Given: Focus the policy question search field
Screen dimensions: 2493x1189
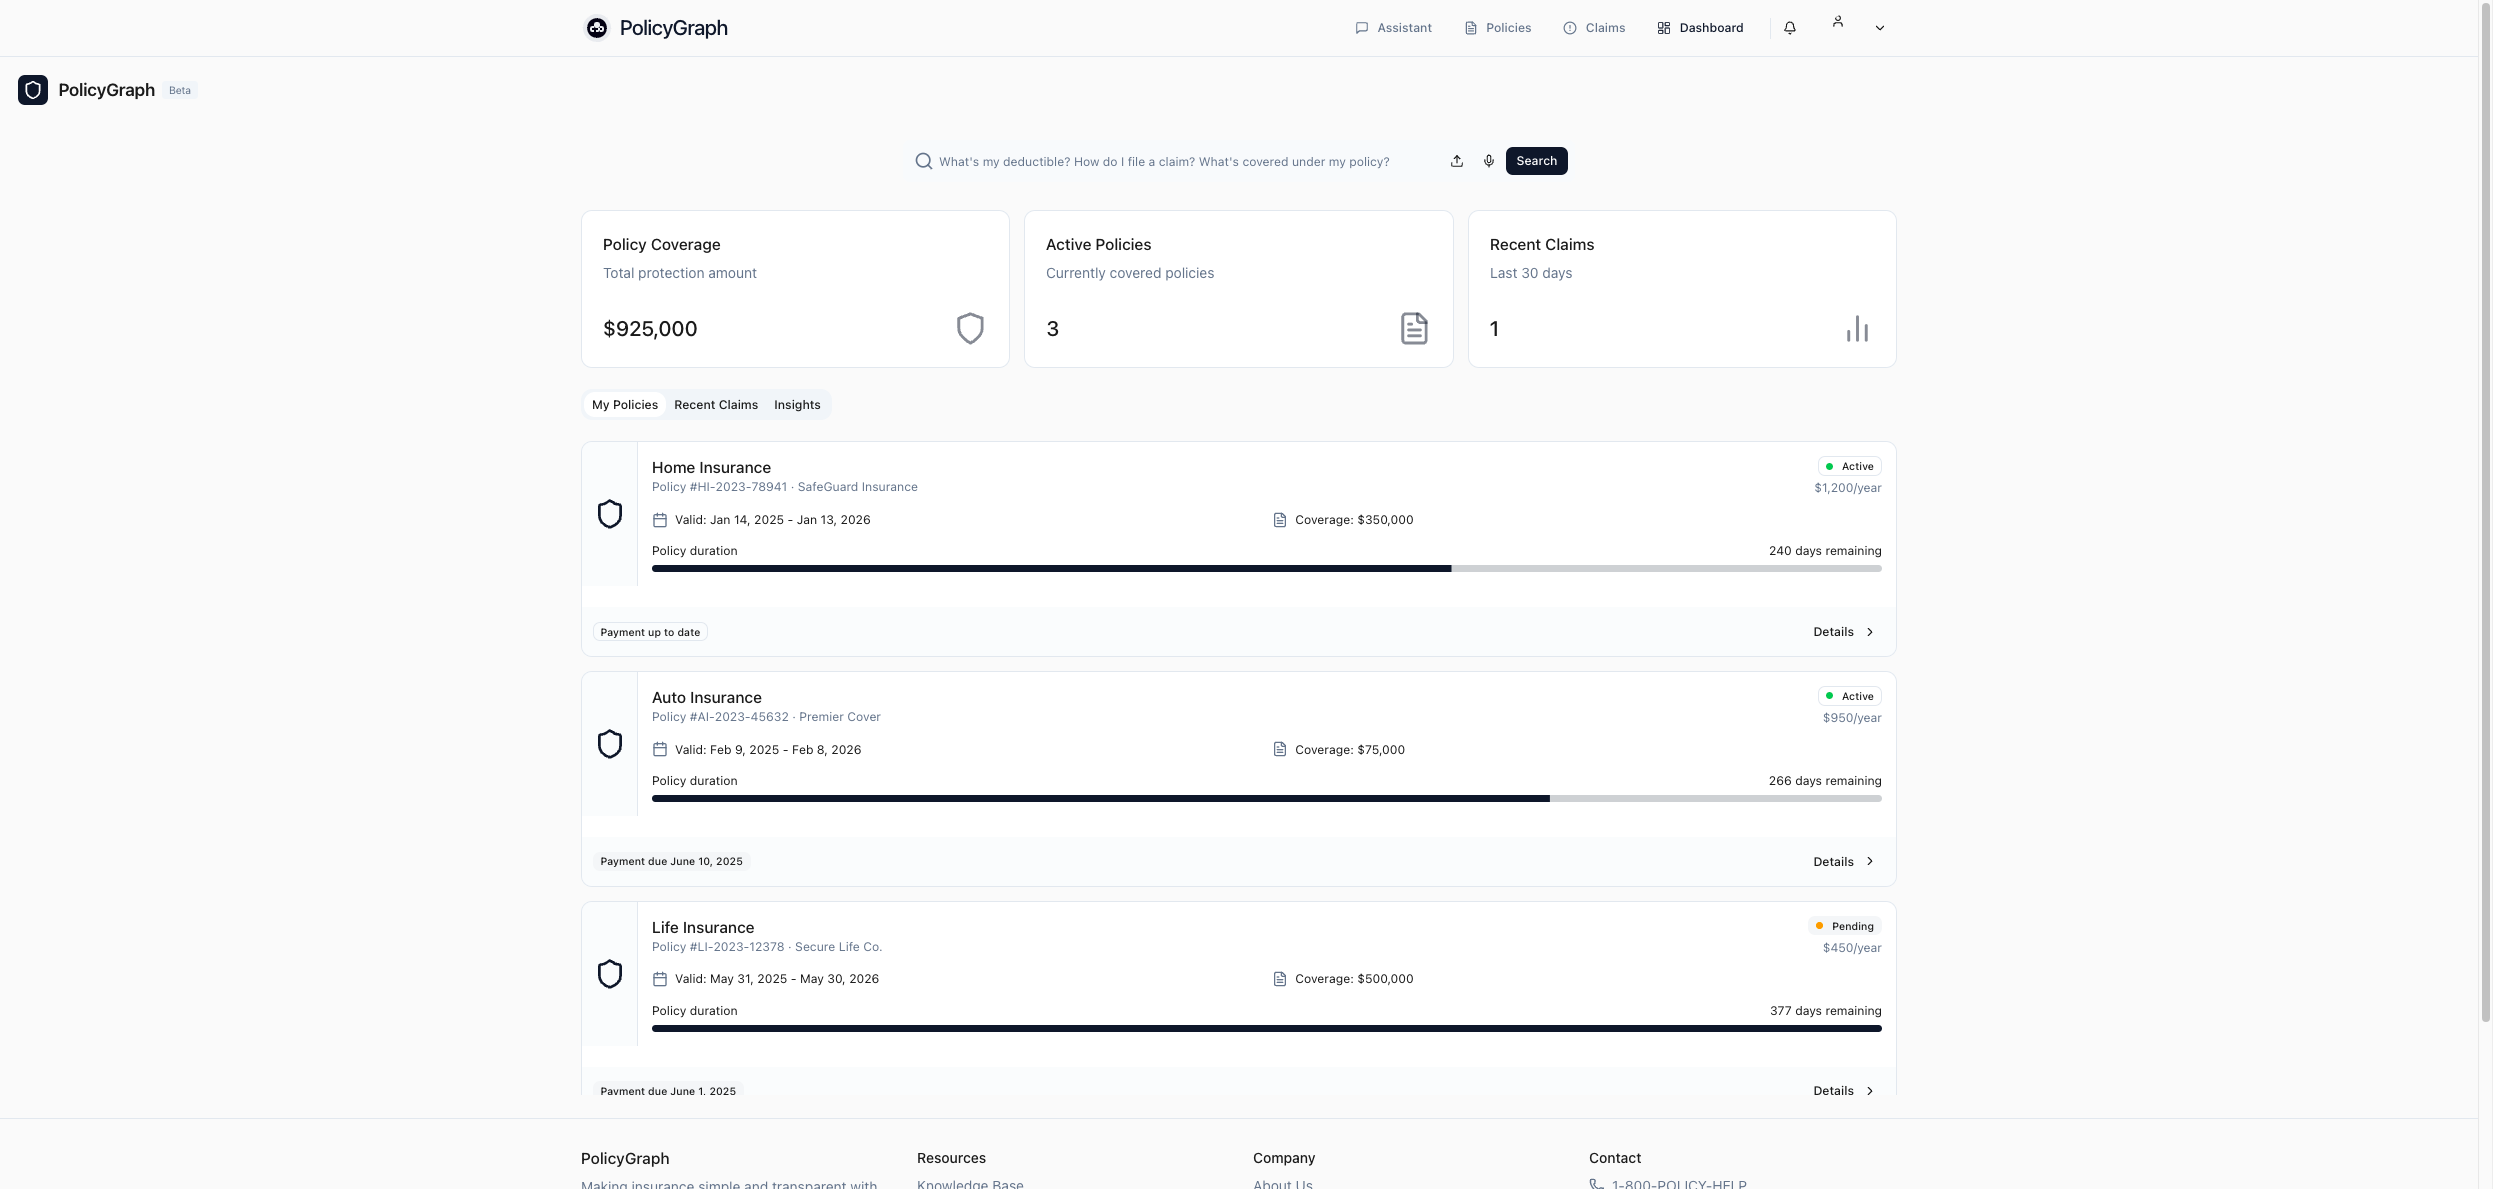Looking at the screenshot, I should click(x=1164, y=162).
